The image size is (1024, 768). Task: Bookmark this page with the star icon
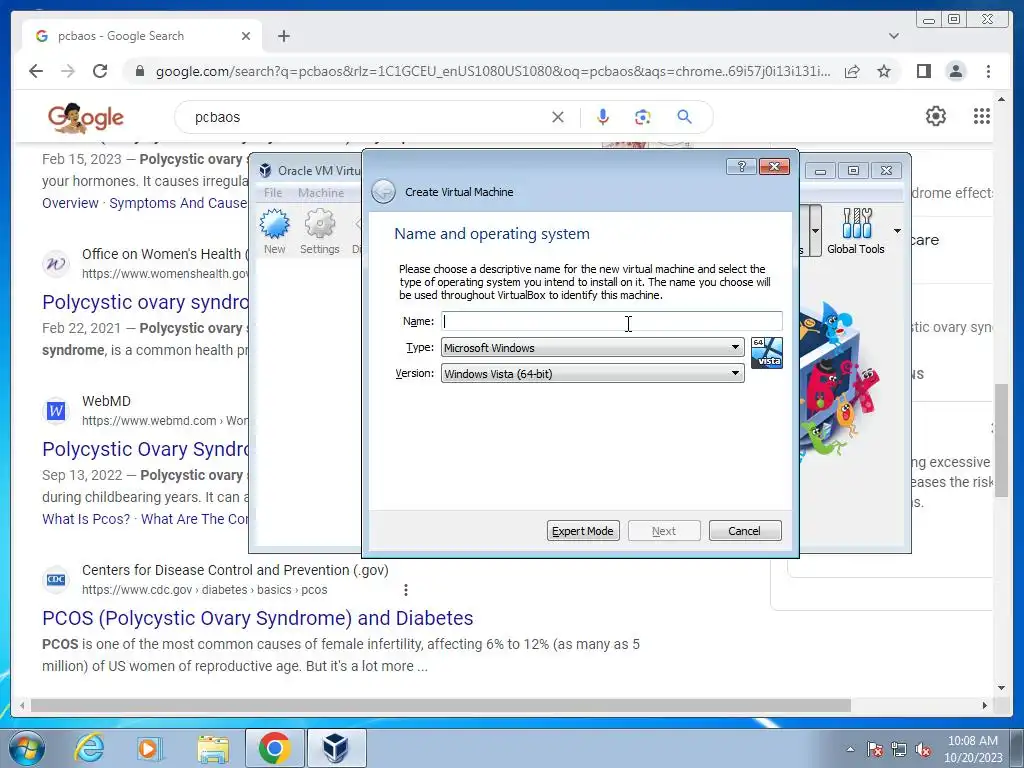pyautogui.click(x=884, y=71)
